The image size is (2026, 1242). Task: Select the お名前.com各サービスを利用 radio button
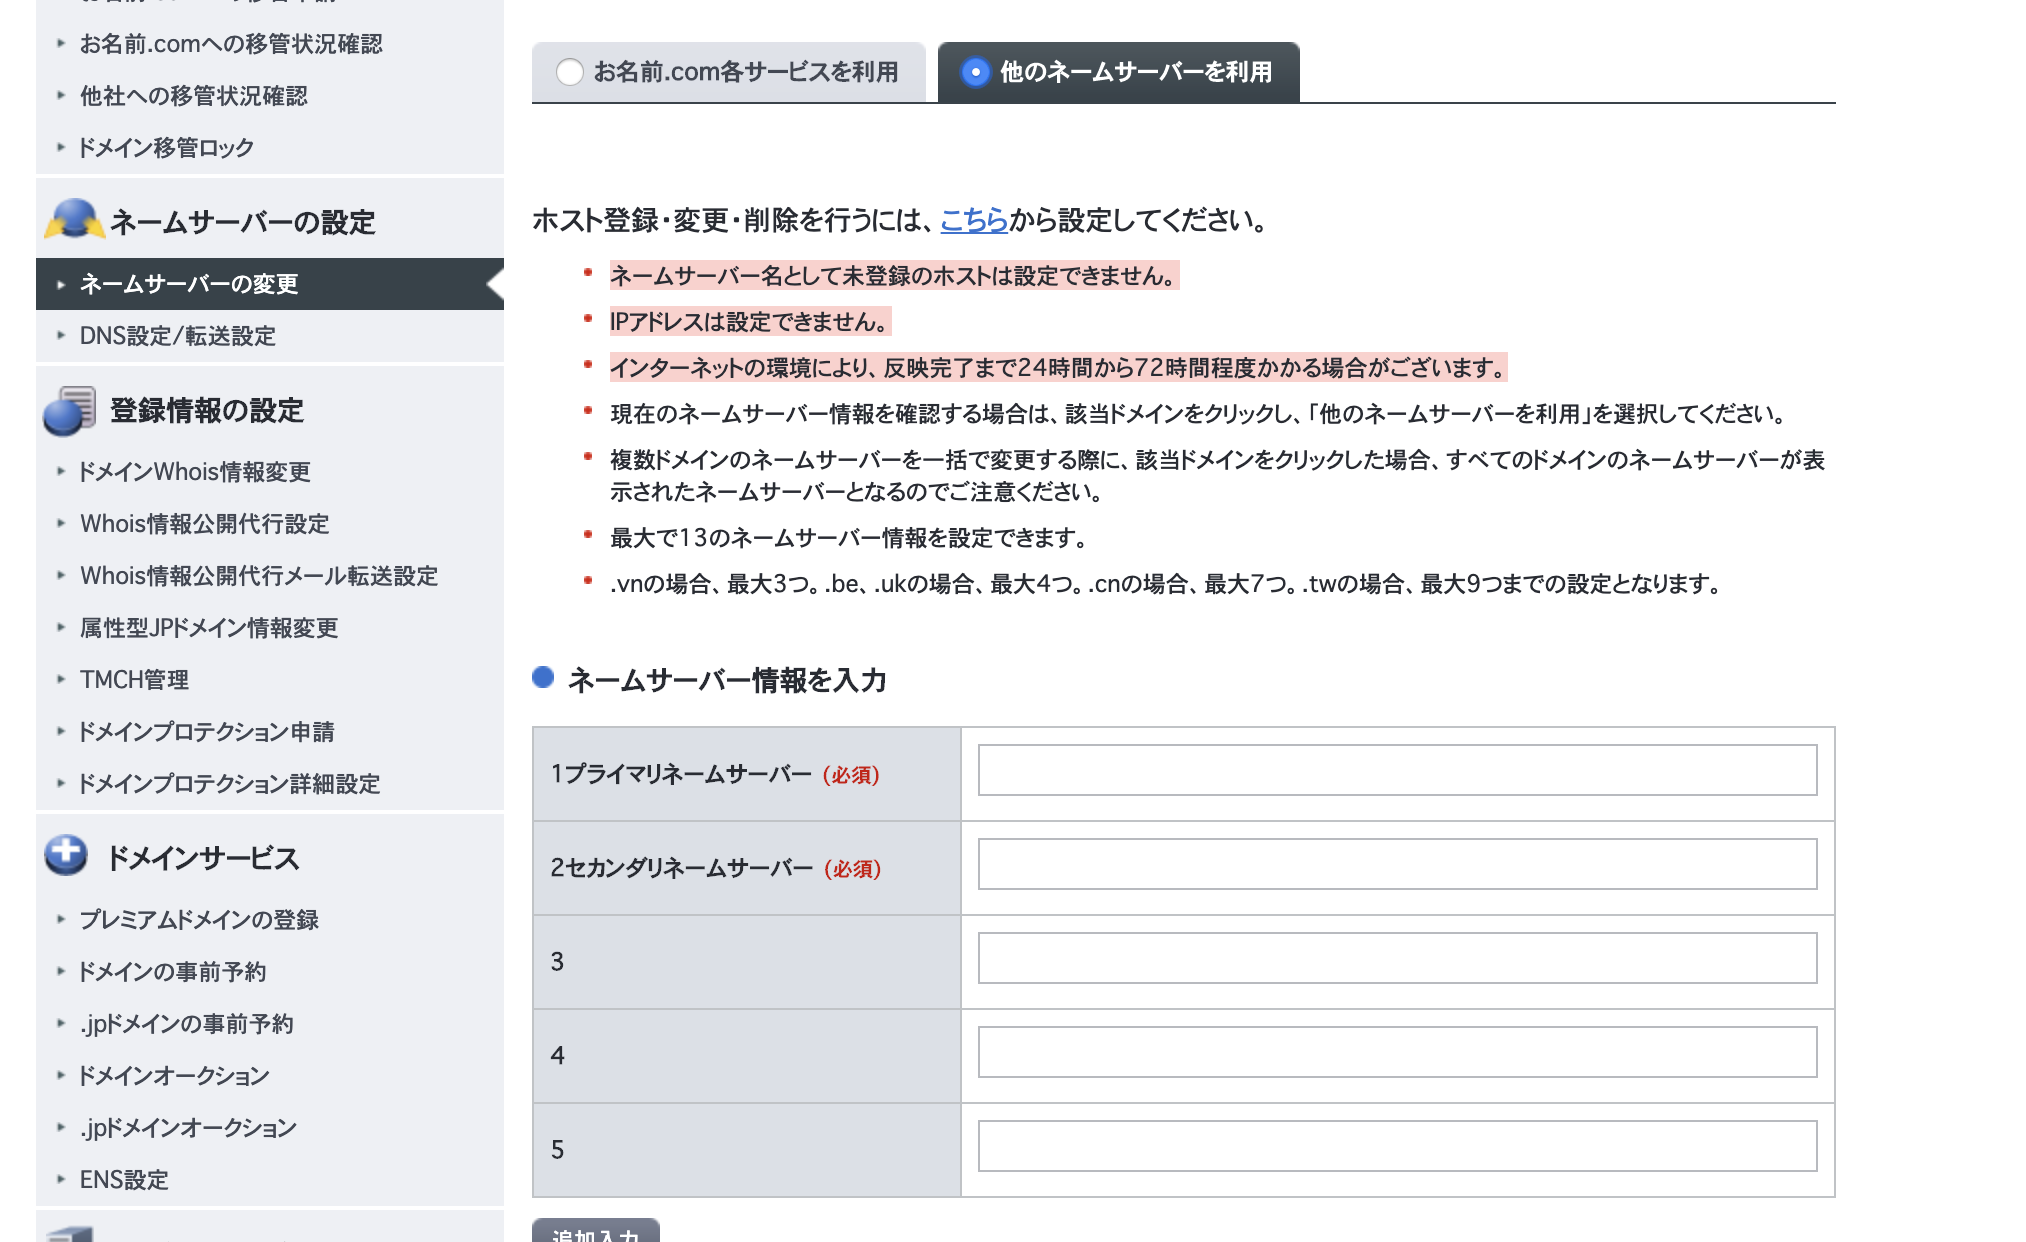point(570,72)
